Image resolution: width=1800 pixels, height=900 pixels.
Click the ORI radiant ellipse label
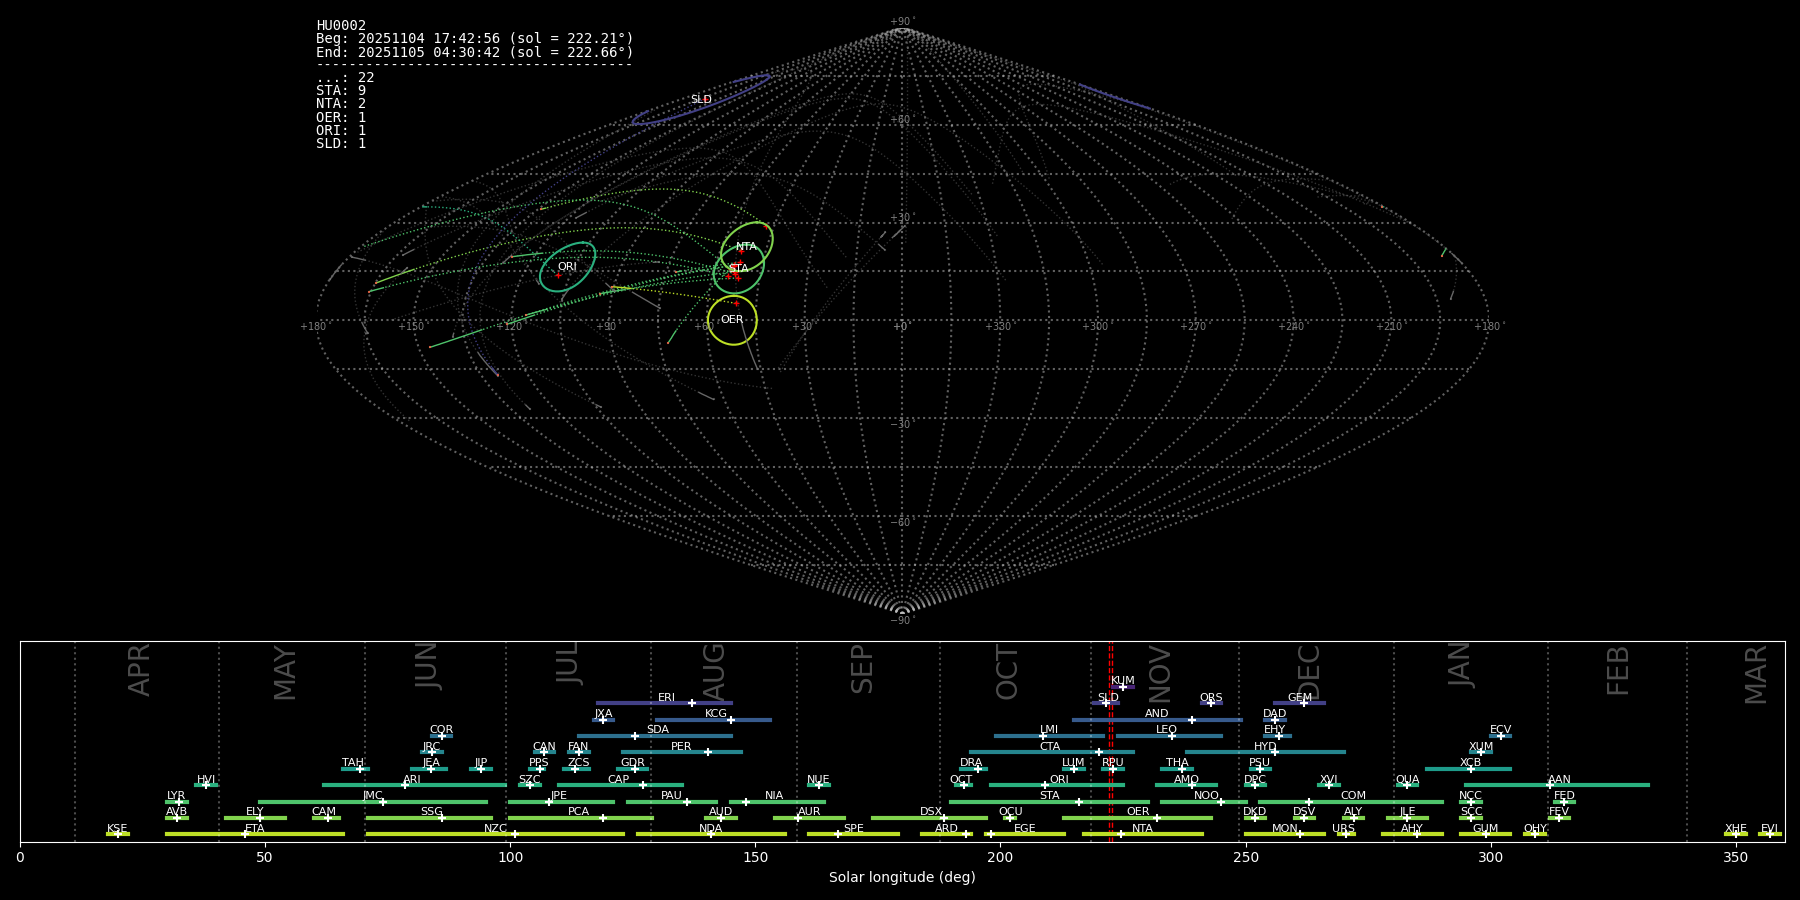(567, 267)
